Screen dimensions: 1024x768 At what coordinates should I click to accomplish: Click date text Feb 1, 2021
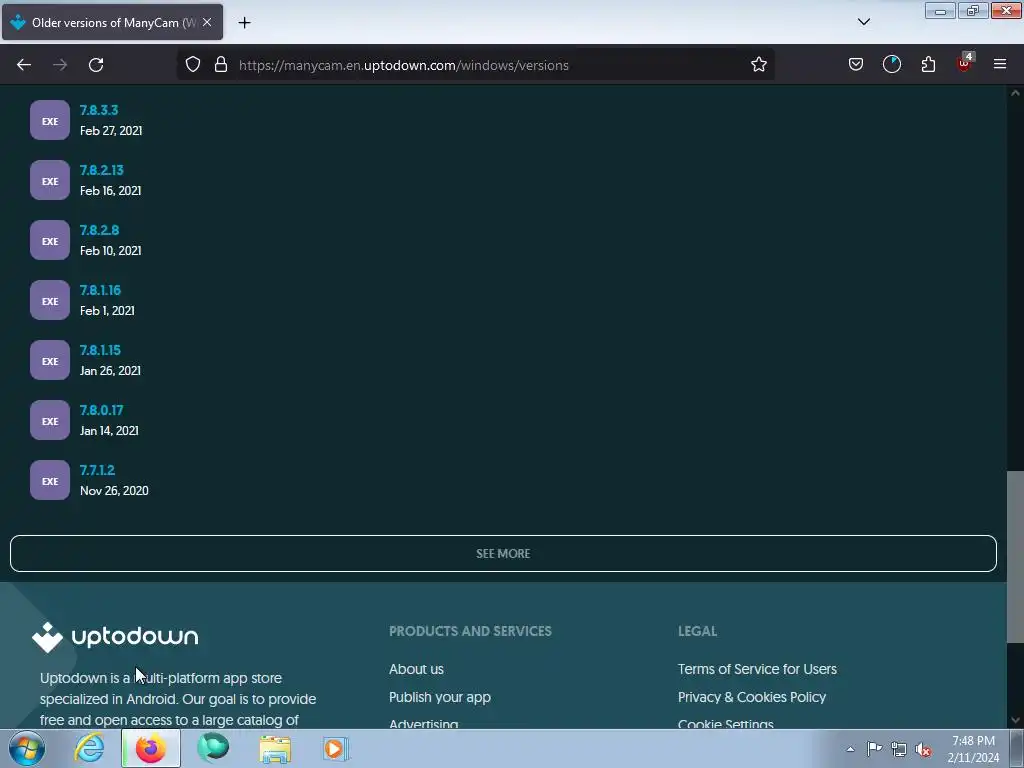click(x=107, y=310)
